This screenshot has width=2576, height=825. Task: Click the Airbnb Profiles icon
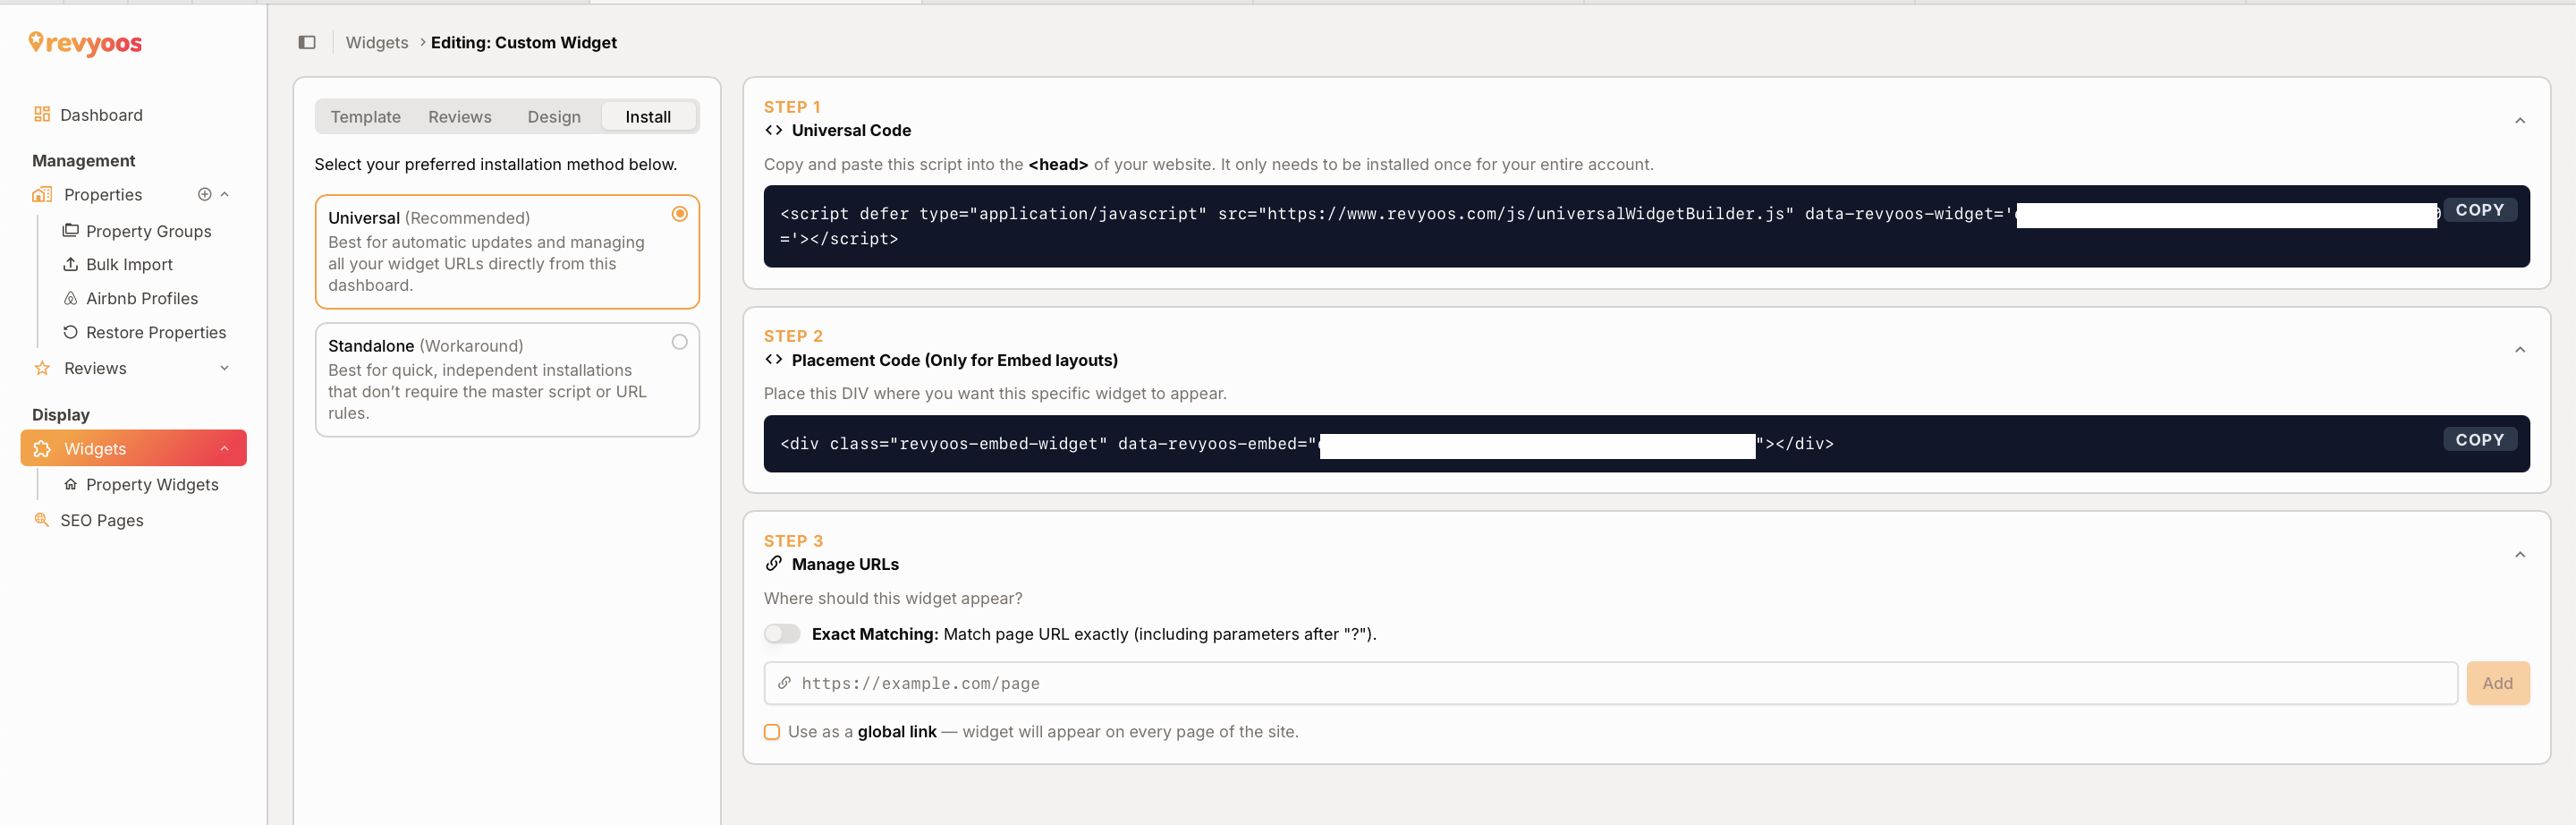(x=71, y=298)
